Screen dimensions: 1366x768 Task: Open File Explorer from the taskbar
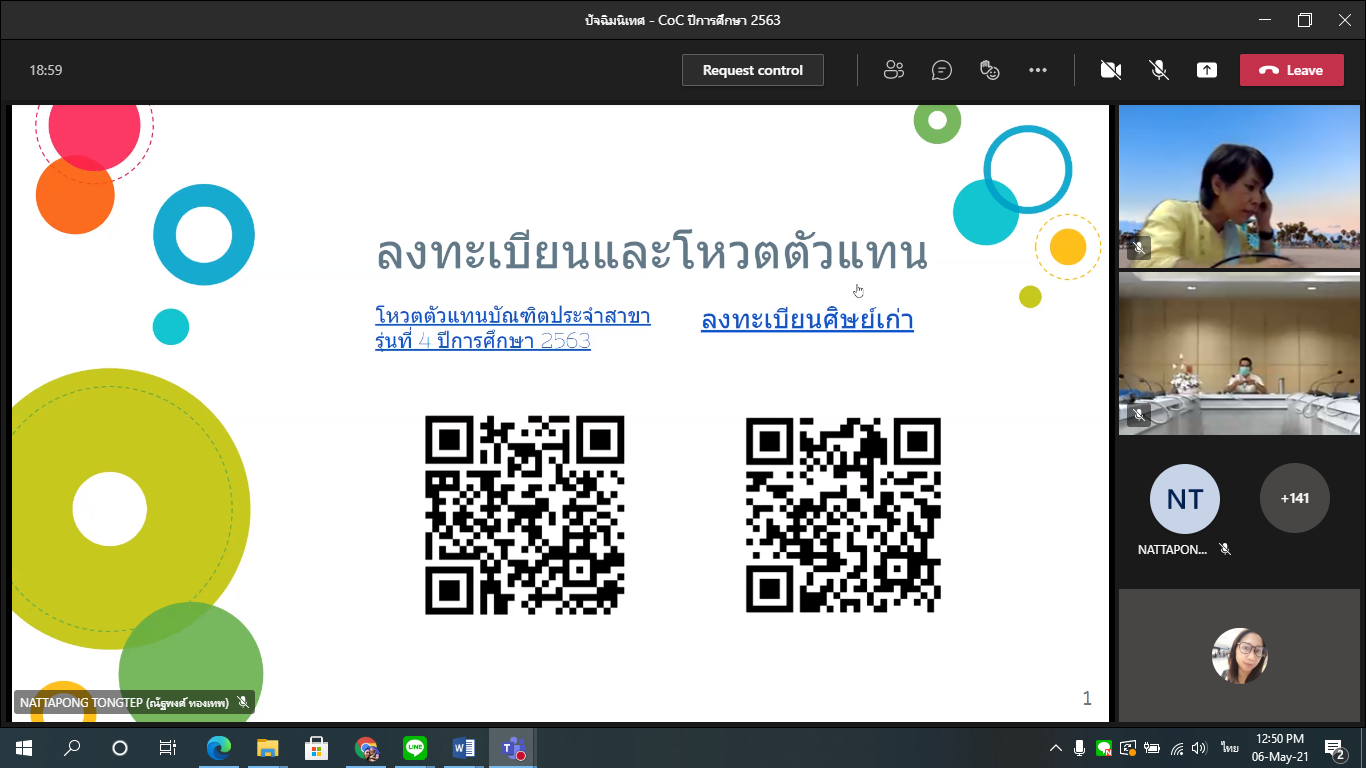267,747
